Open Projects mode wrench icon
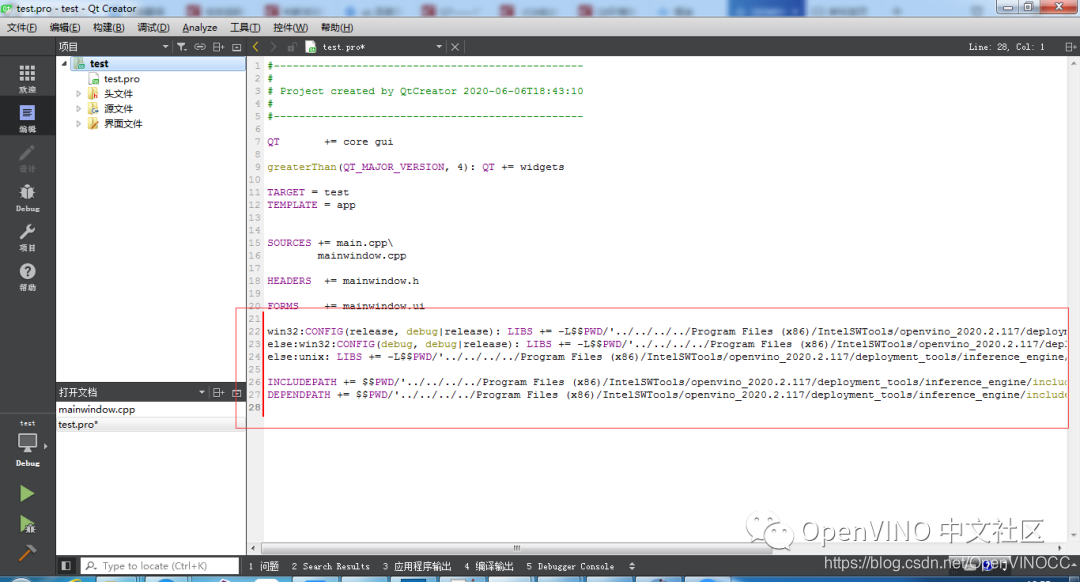Image resolution: width=1080 pixels, height=582 pixels. [x=28, y=237]
